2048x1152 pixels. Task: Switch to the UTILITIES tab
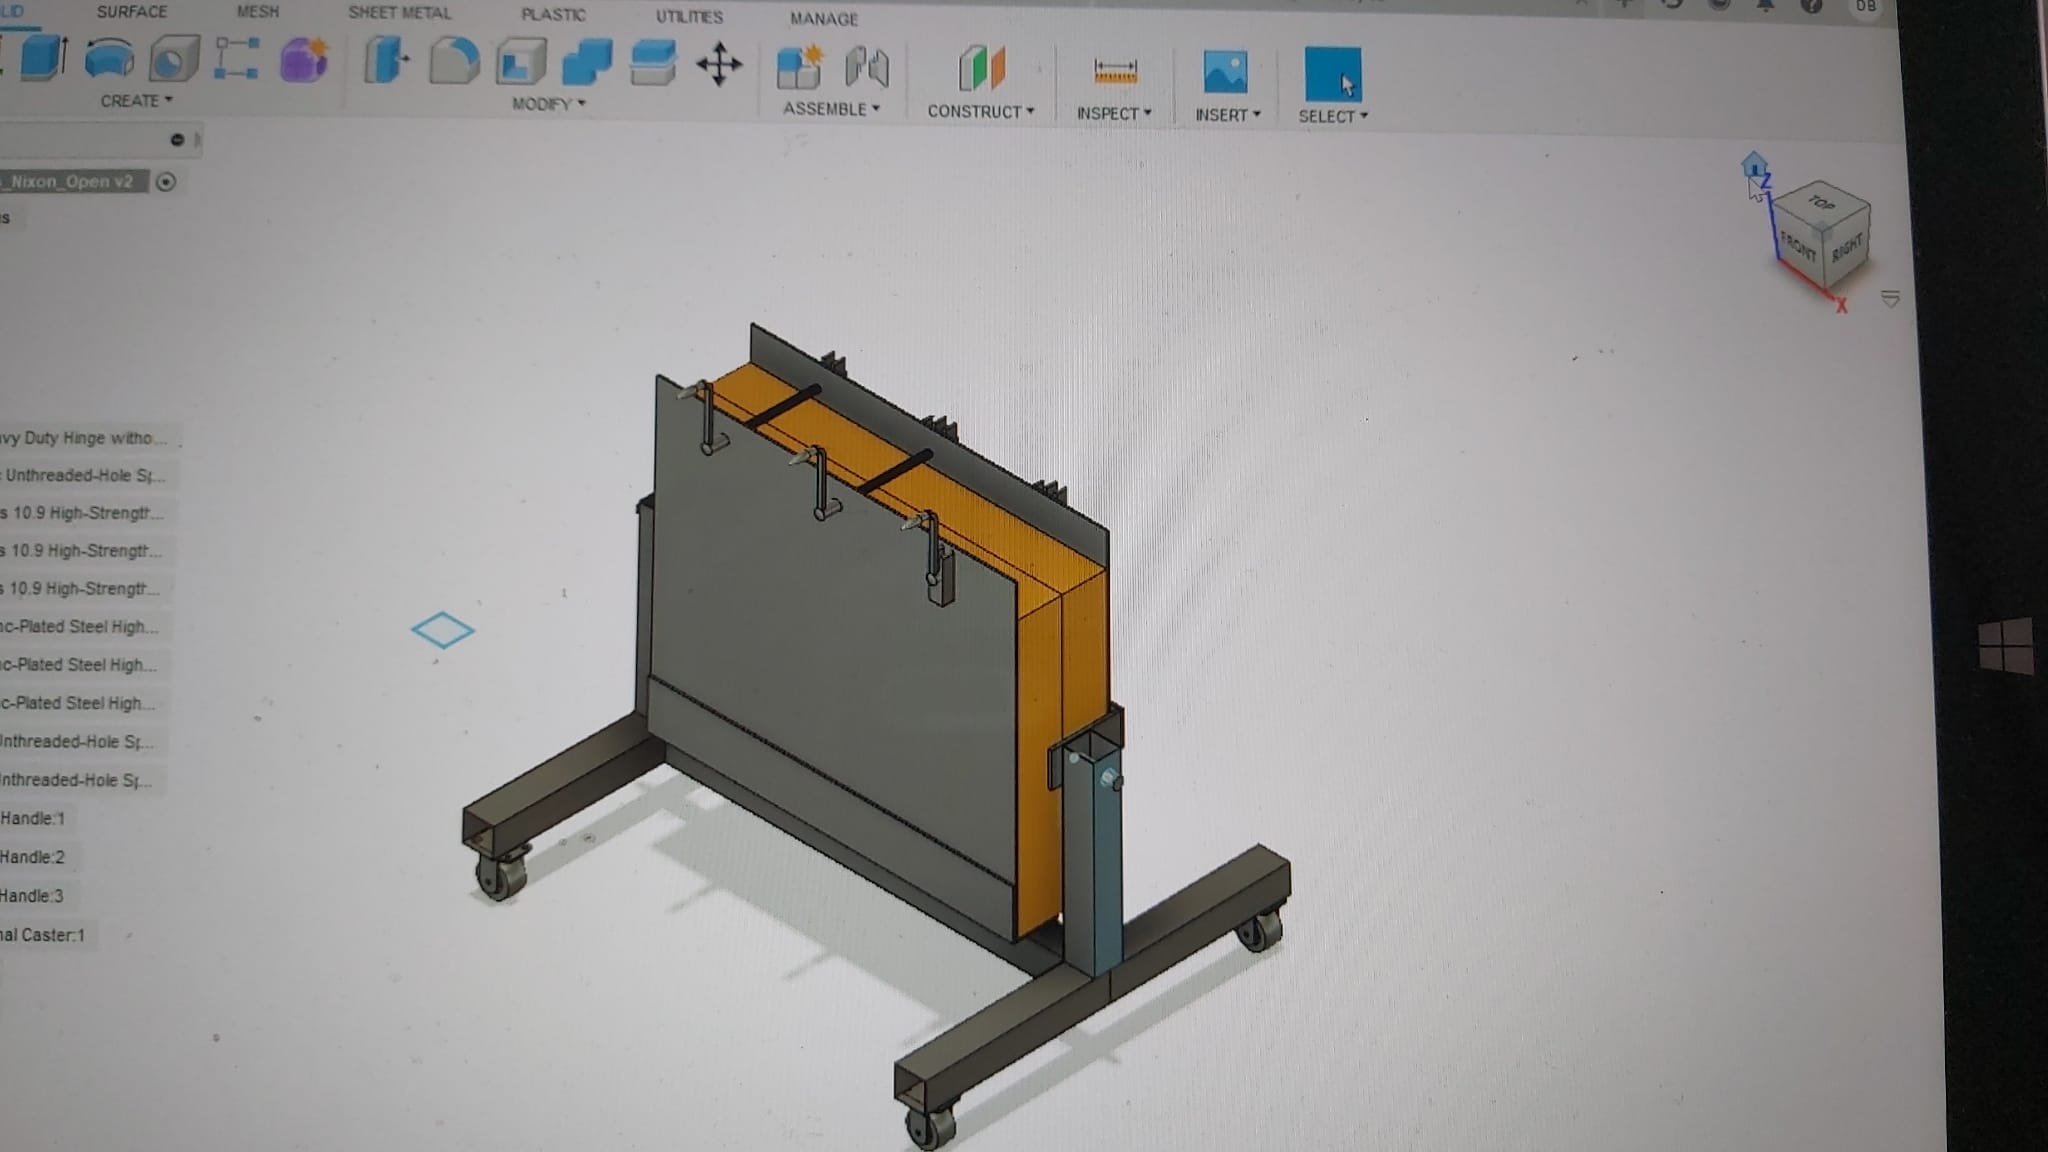689,17
